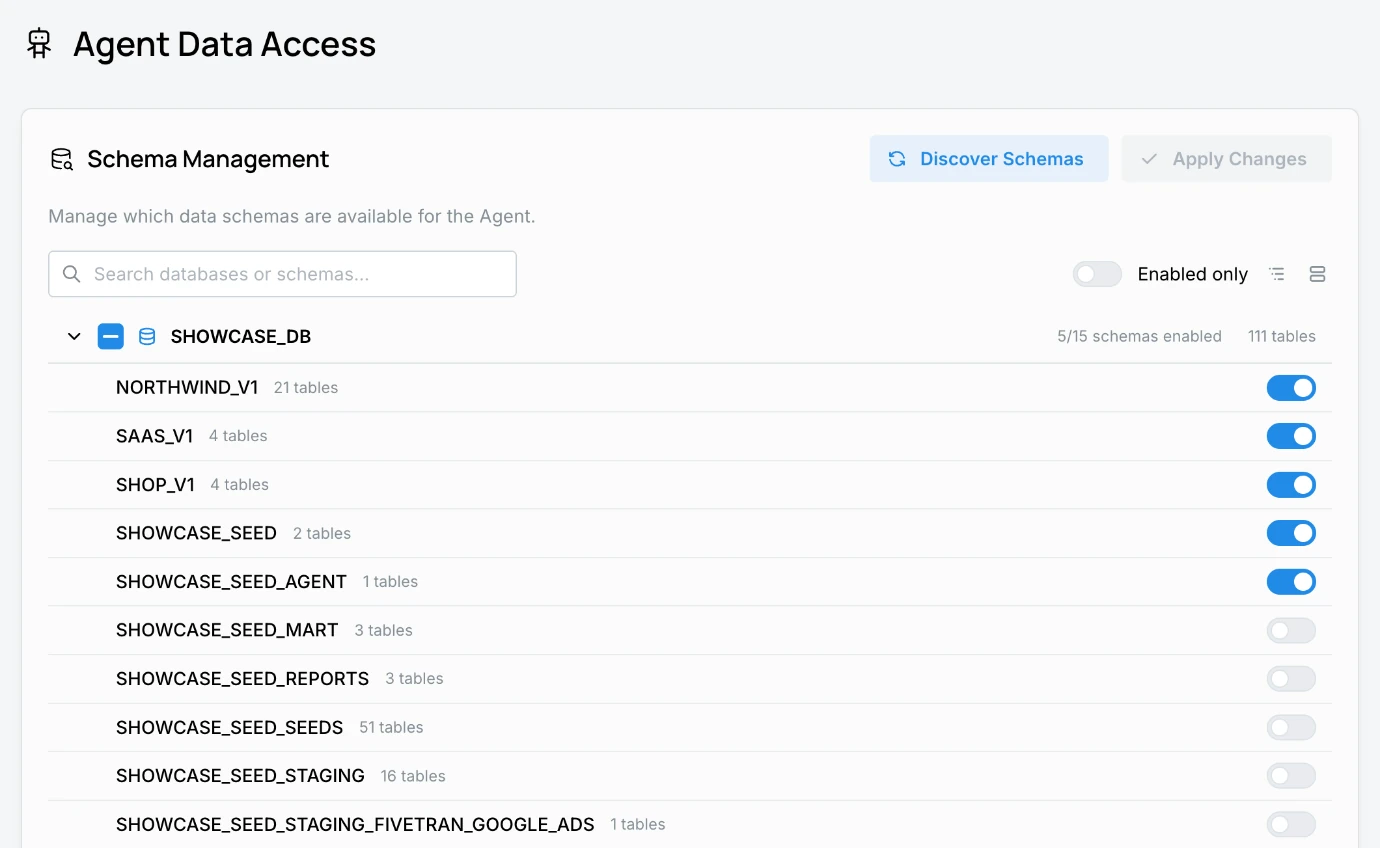Click the '2 tables' label
Viewport: 1380px width, 848px height.
(x=322, y=533)
